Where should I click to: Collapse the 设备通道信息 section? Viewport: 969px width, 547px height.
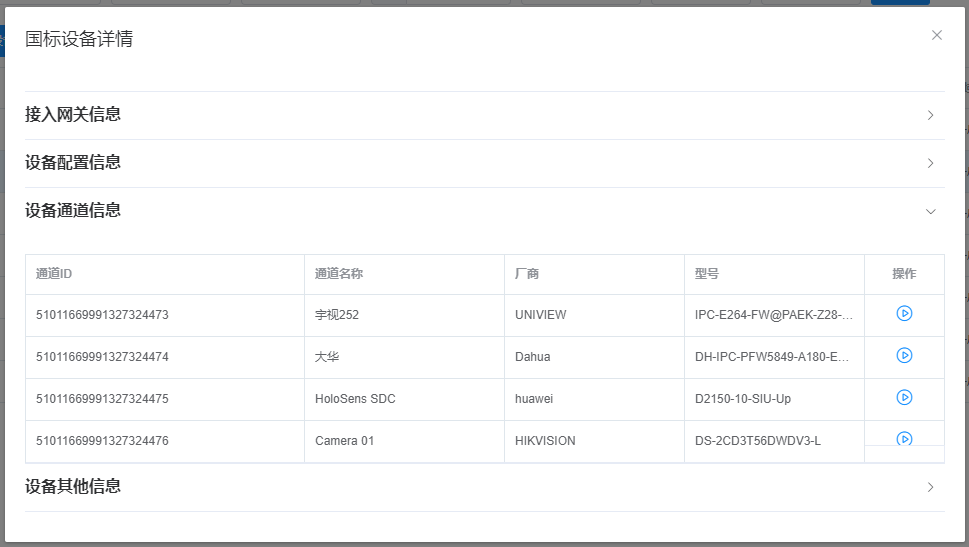[484, 211]
